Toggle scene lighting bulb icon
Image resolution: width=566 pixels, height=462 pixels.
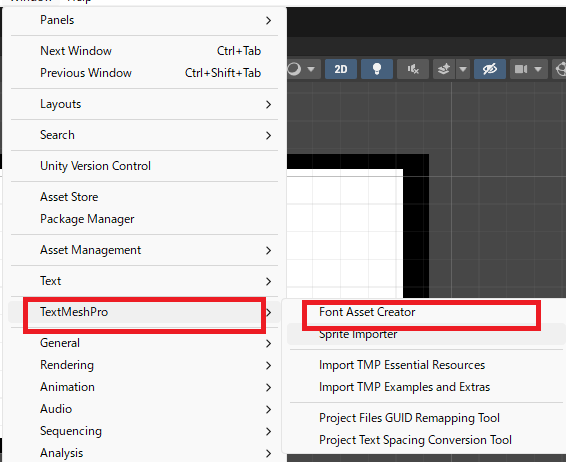tap(377, 69)
